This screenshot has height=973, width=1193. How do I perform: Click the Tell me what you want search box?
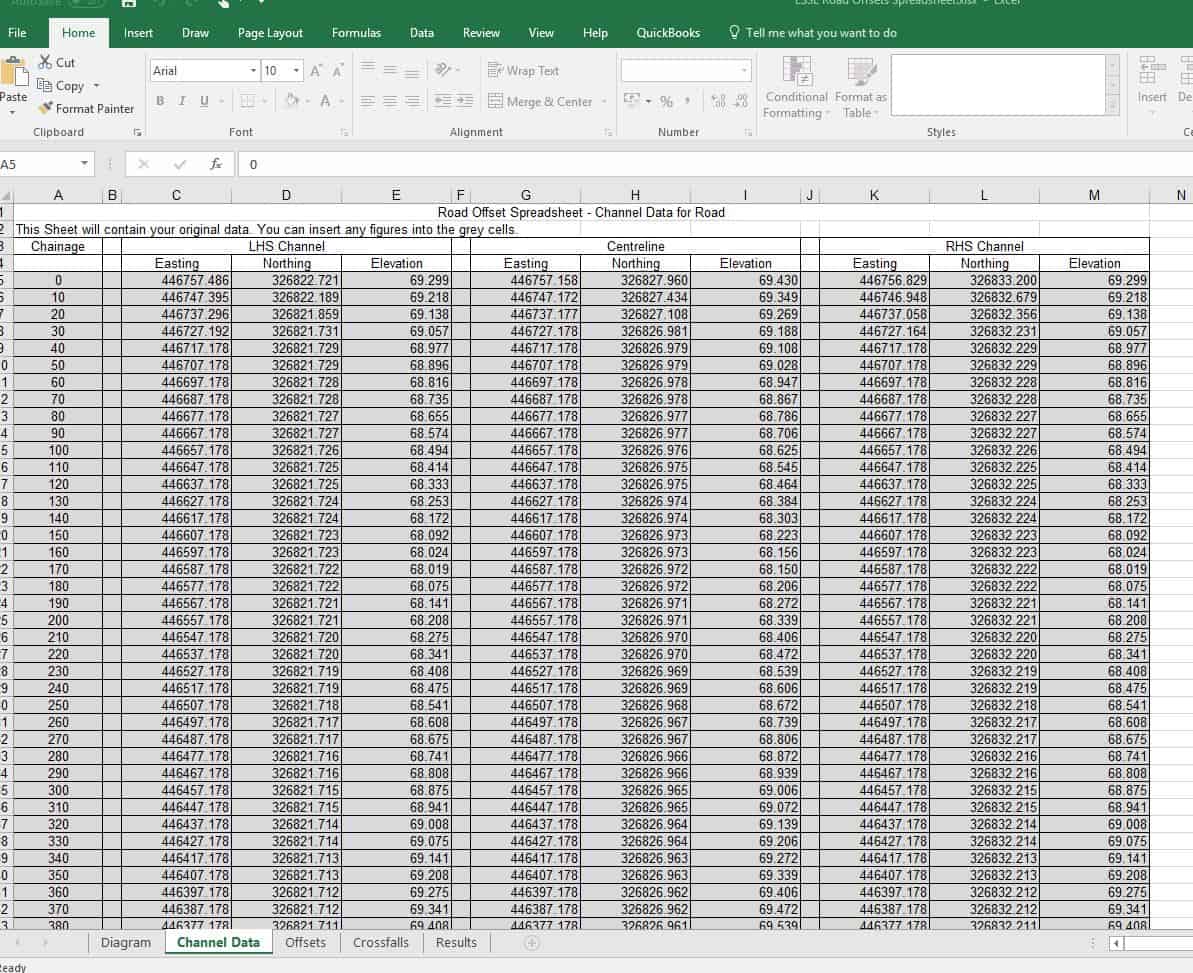(x=813, y=33)
